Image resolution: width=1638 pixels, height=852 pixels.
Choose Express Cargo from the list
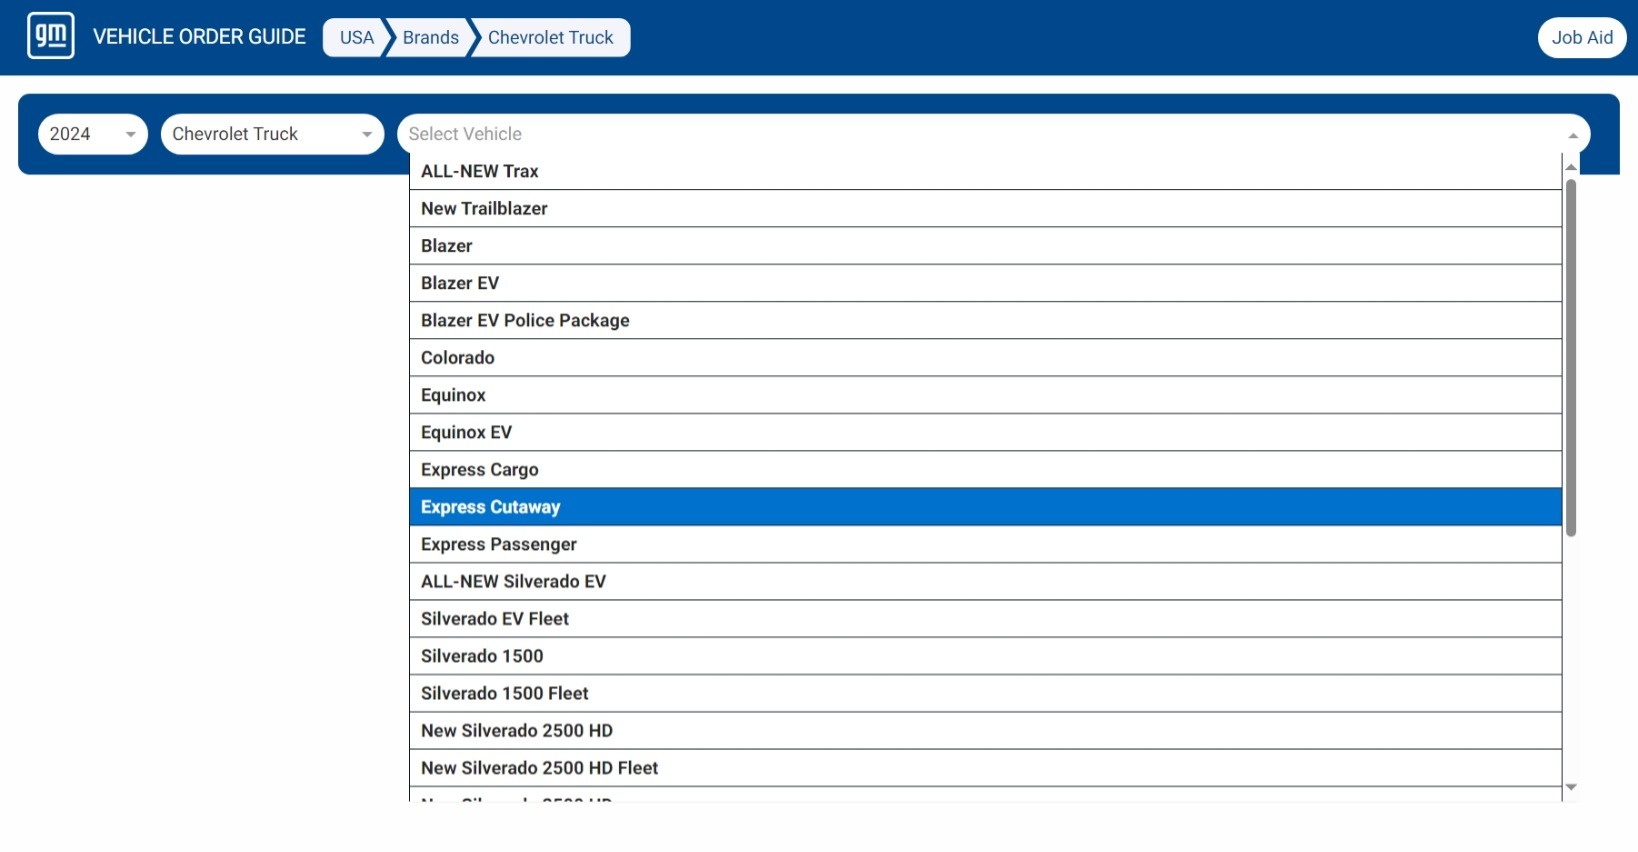(985, 470)
